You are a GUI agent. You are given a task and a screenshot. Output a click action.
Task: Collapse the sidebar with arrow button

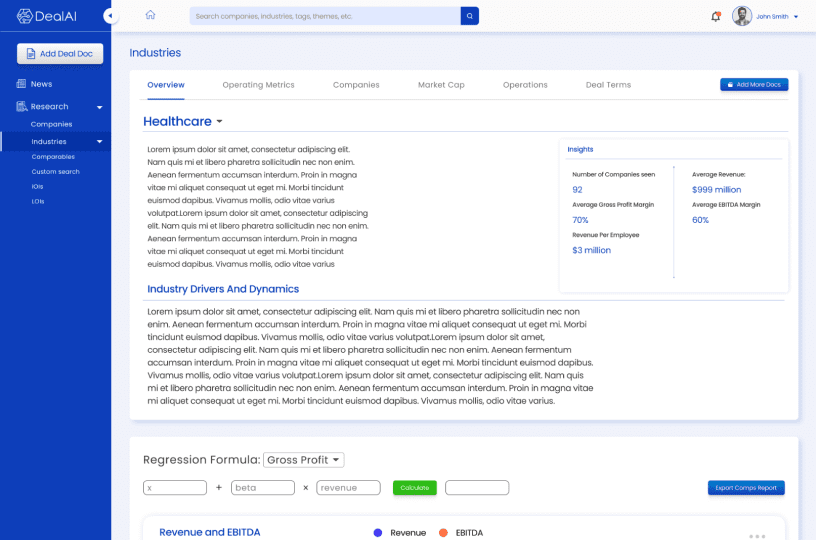click(x=110, y=16)
